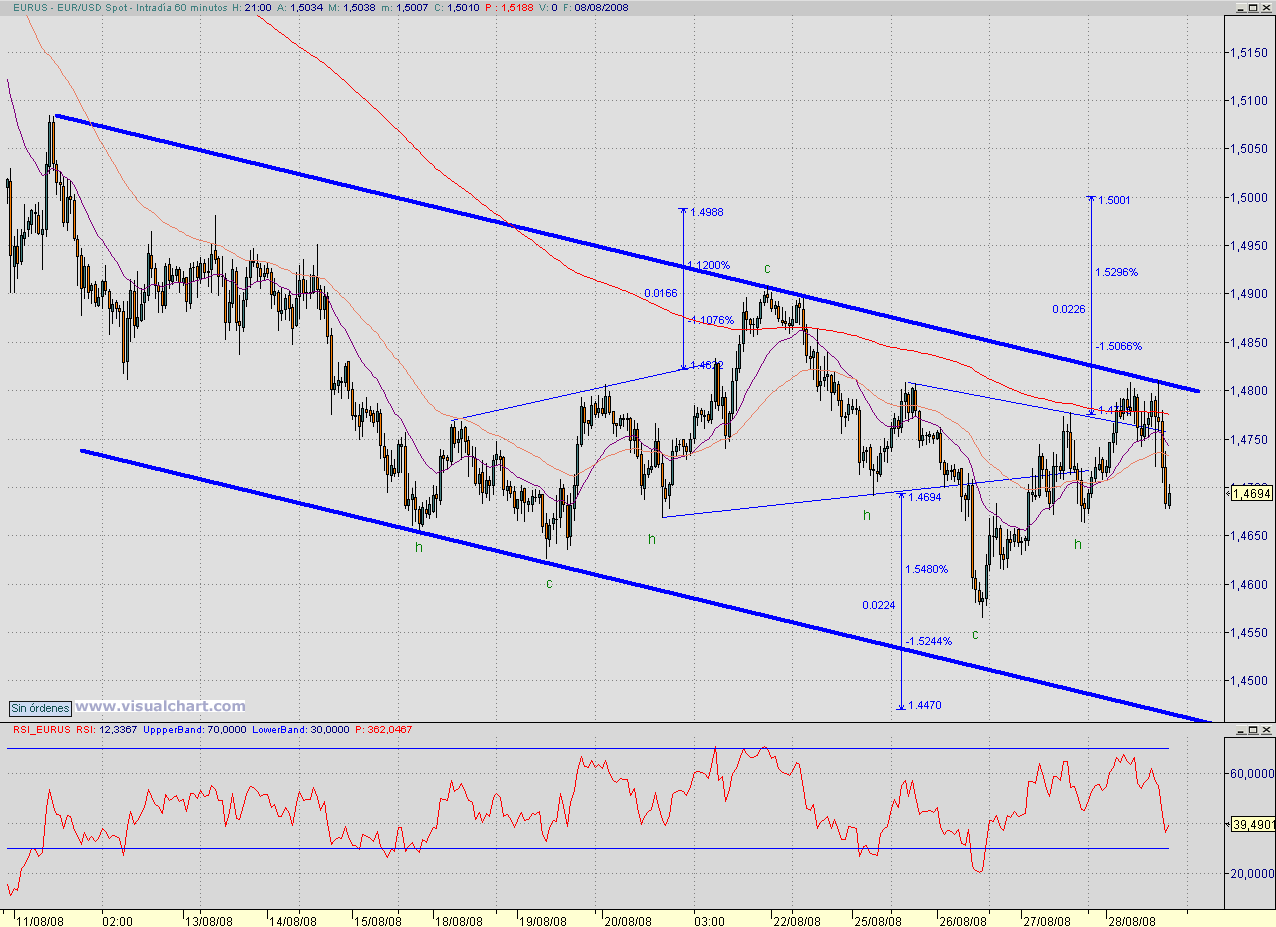Image resolution: width=1276 pixels, height=927 pixels.
Task: Click the 'Sin órdenes' button
Action: [x=41, y=708]
